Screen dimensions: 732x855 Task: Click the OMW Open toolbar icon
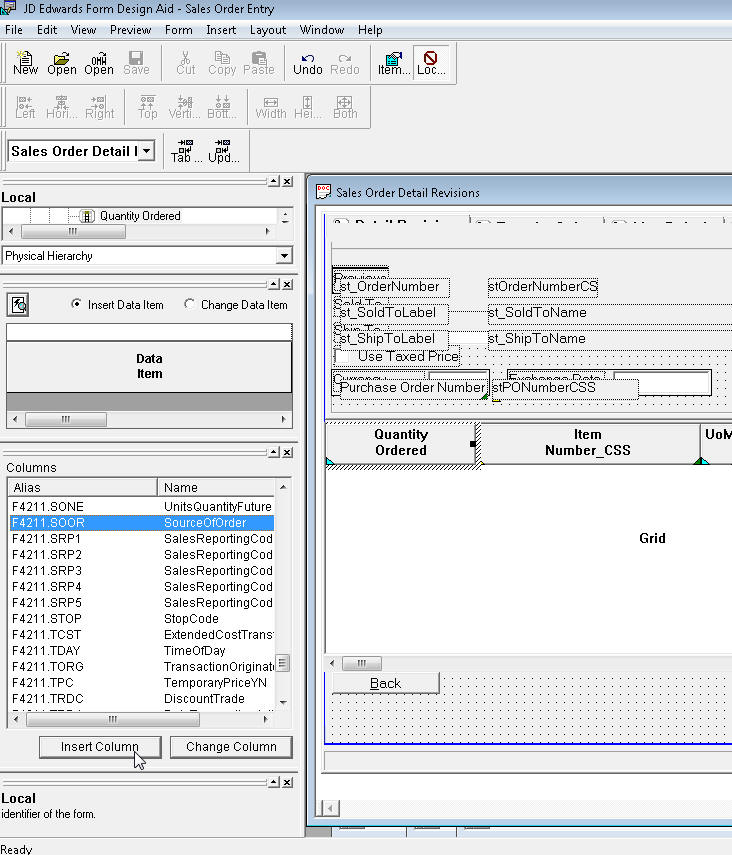[99, 63]
